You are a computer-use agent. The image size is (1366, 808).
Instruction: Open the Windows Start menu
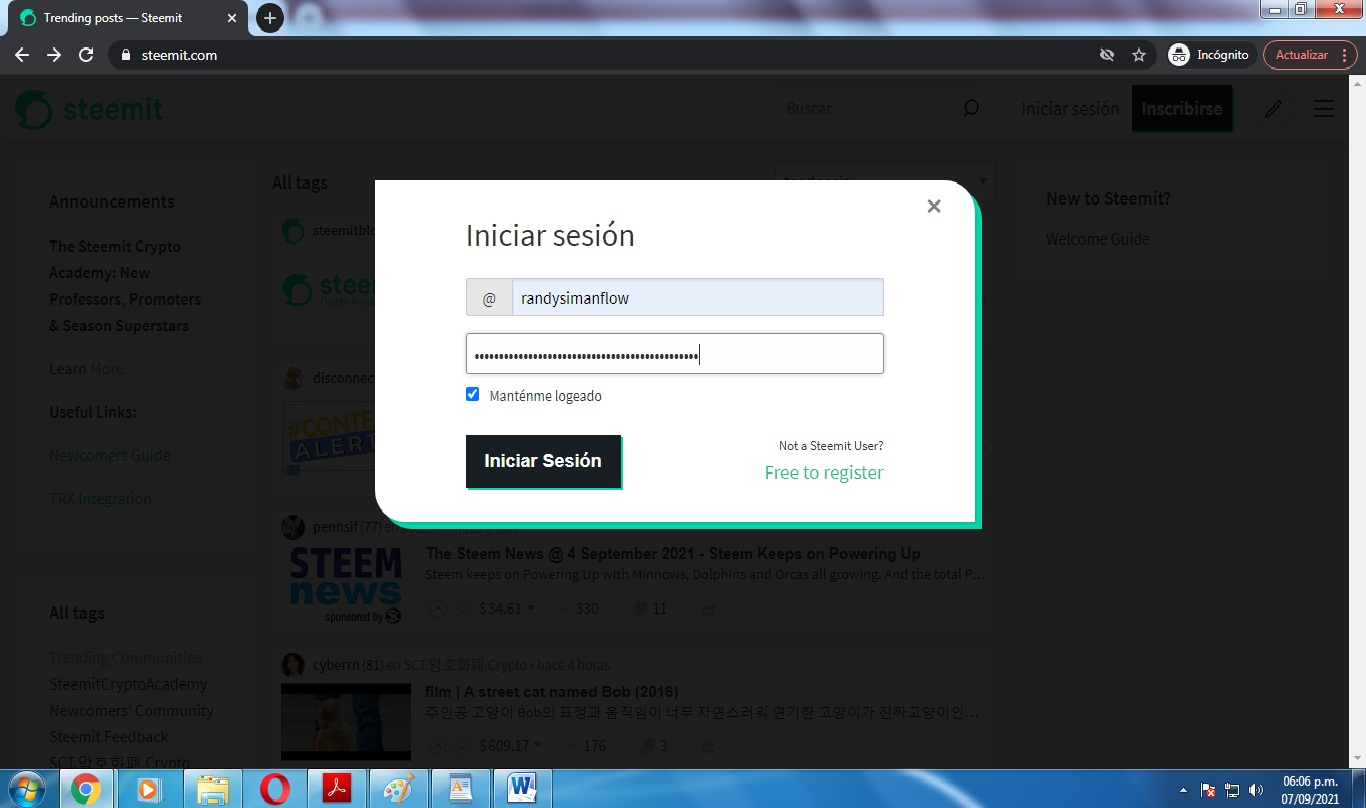click(27, 789)
